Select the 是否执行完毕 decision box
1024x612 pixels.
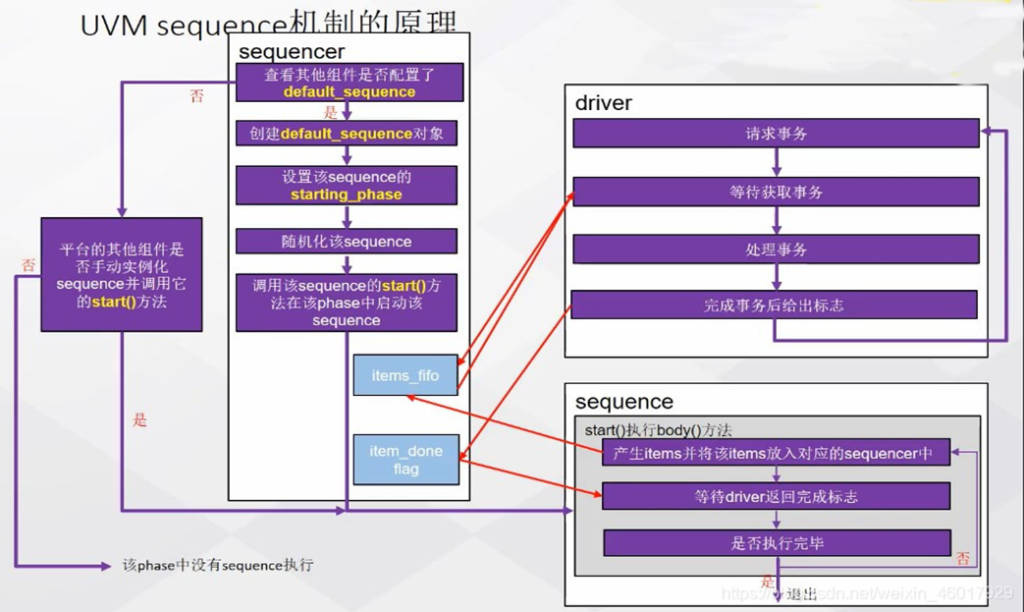pos(775,543)
